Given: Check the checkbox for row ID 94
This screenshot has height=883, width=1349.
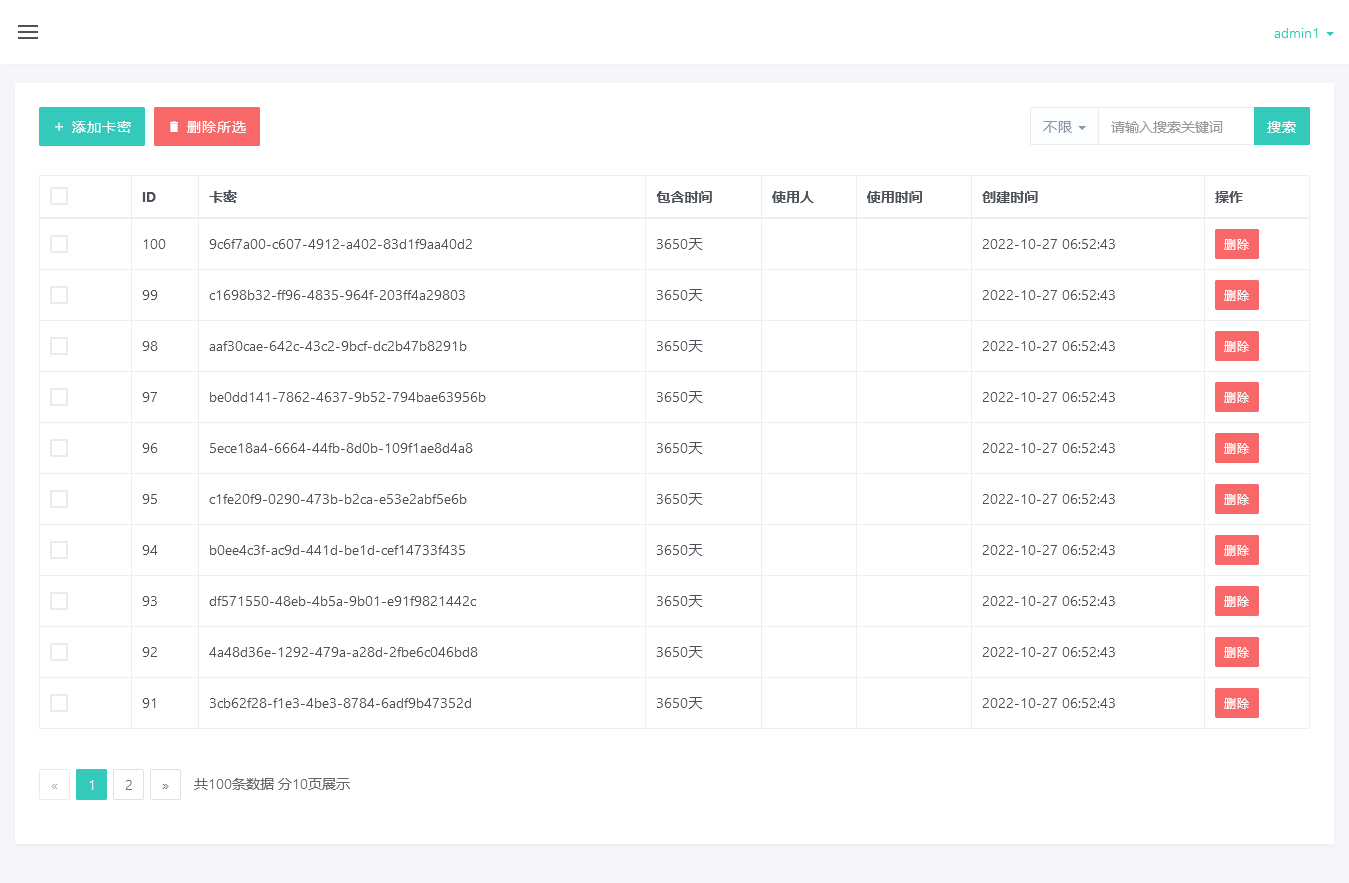Looking at the screenshot, I should pos(59,550).
